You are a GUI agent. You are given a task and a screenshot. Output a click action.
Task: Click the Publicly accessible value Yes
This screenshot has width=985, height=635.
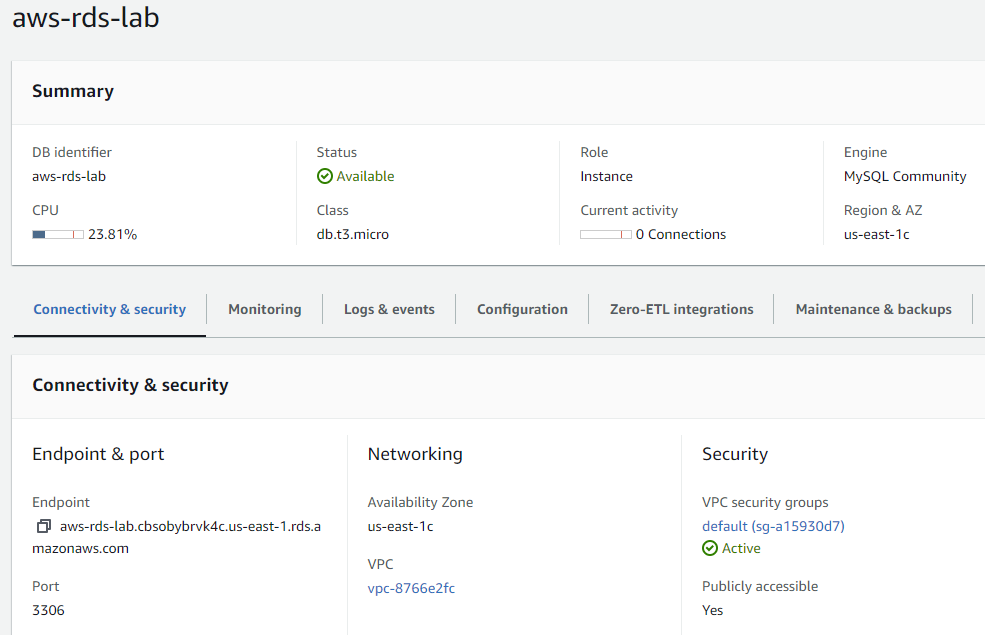coord(712,610)
